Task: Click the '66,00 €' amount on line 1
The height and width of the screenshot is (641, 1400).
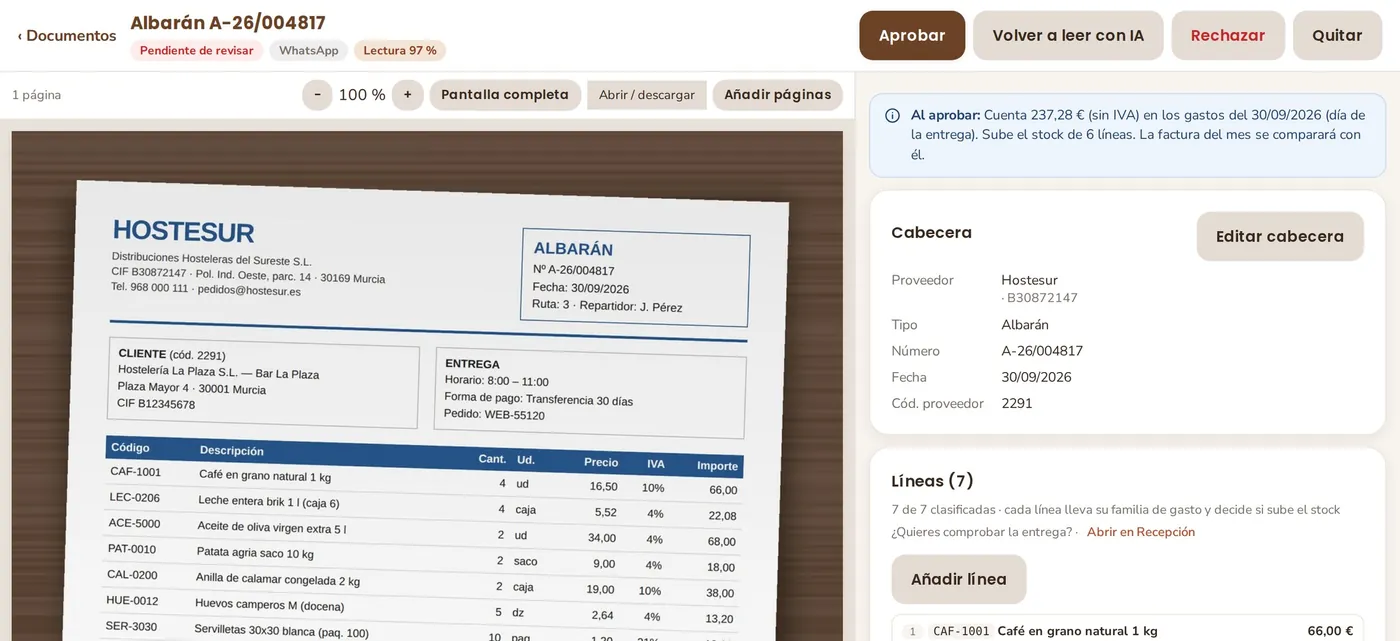Action: pyautogui.click(x=1330, y=631)
